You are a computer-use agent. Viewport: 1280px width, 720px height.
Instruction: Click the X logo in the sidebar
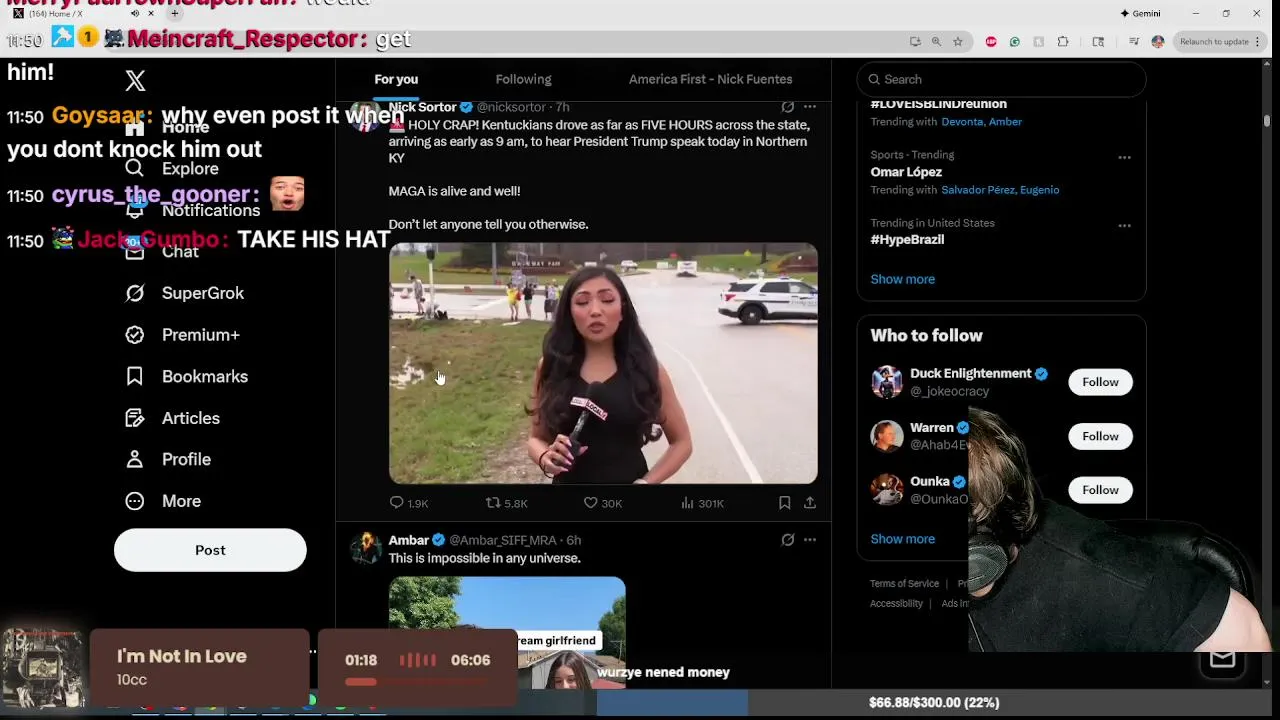pyautogui.click(x=135, y=80)
